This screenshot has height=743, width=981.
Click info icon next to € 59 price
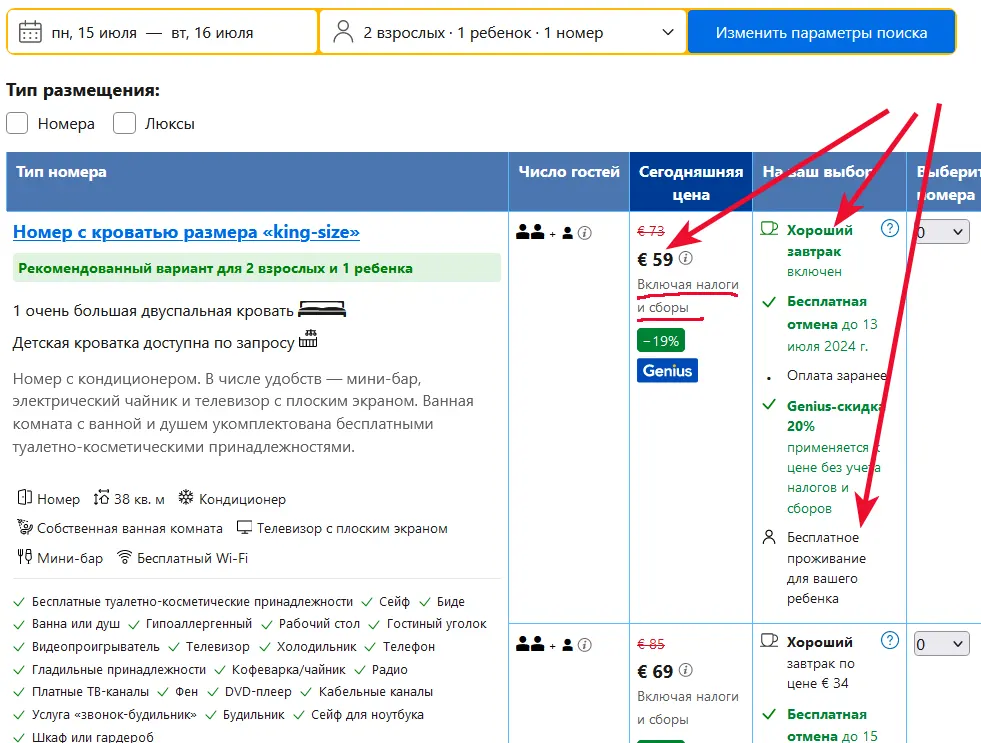tap(685, 259)
